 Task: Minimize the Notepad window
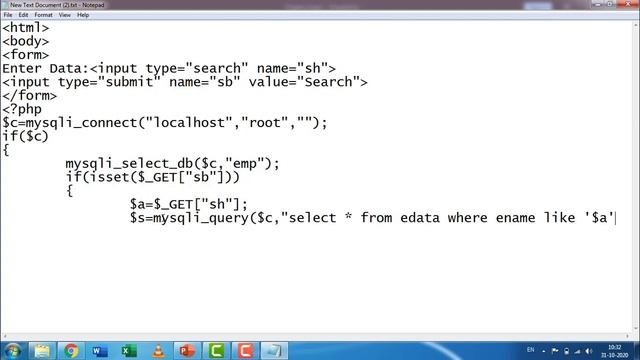[598, 4]
